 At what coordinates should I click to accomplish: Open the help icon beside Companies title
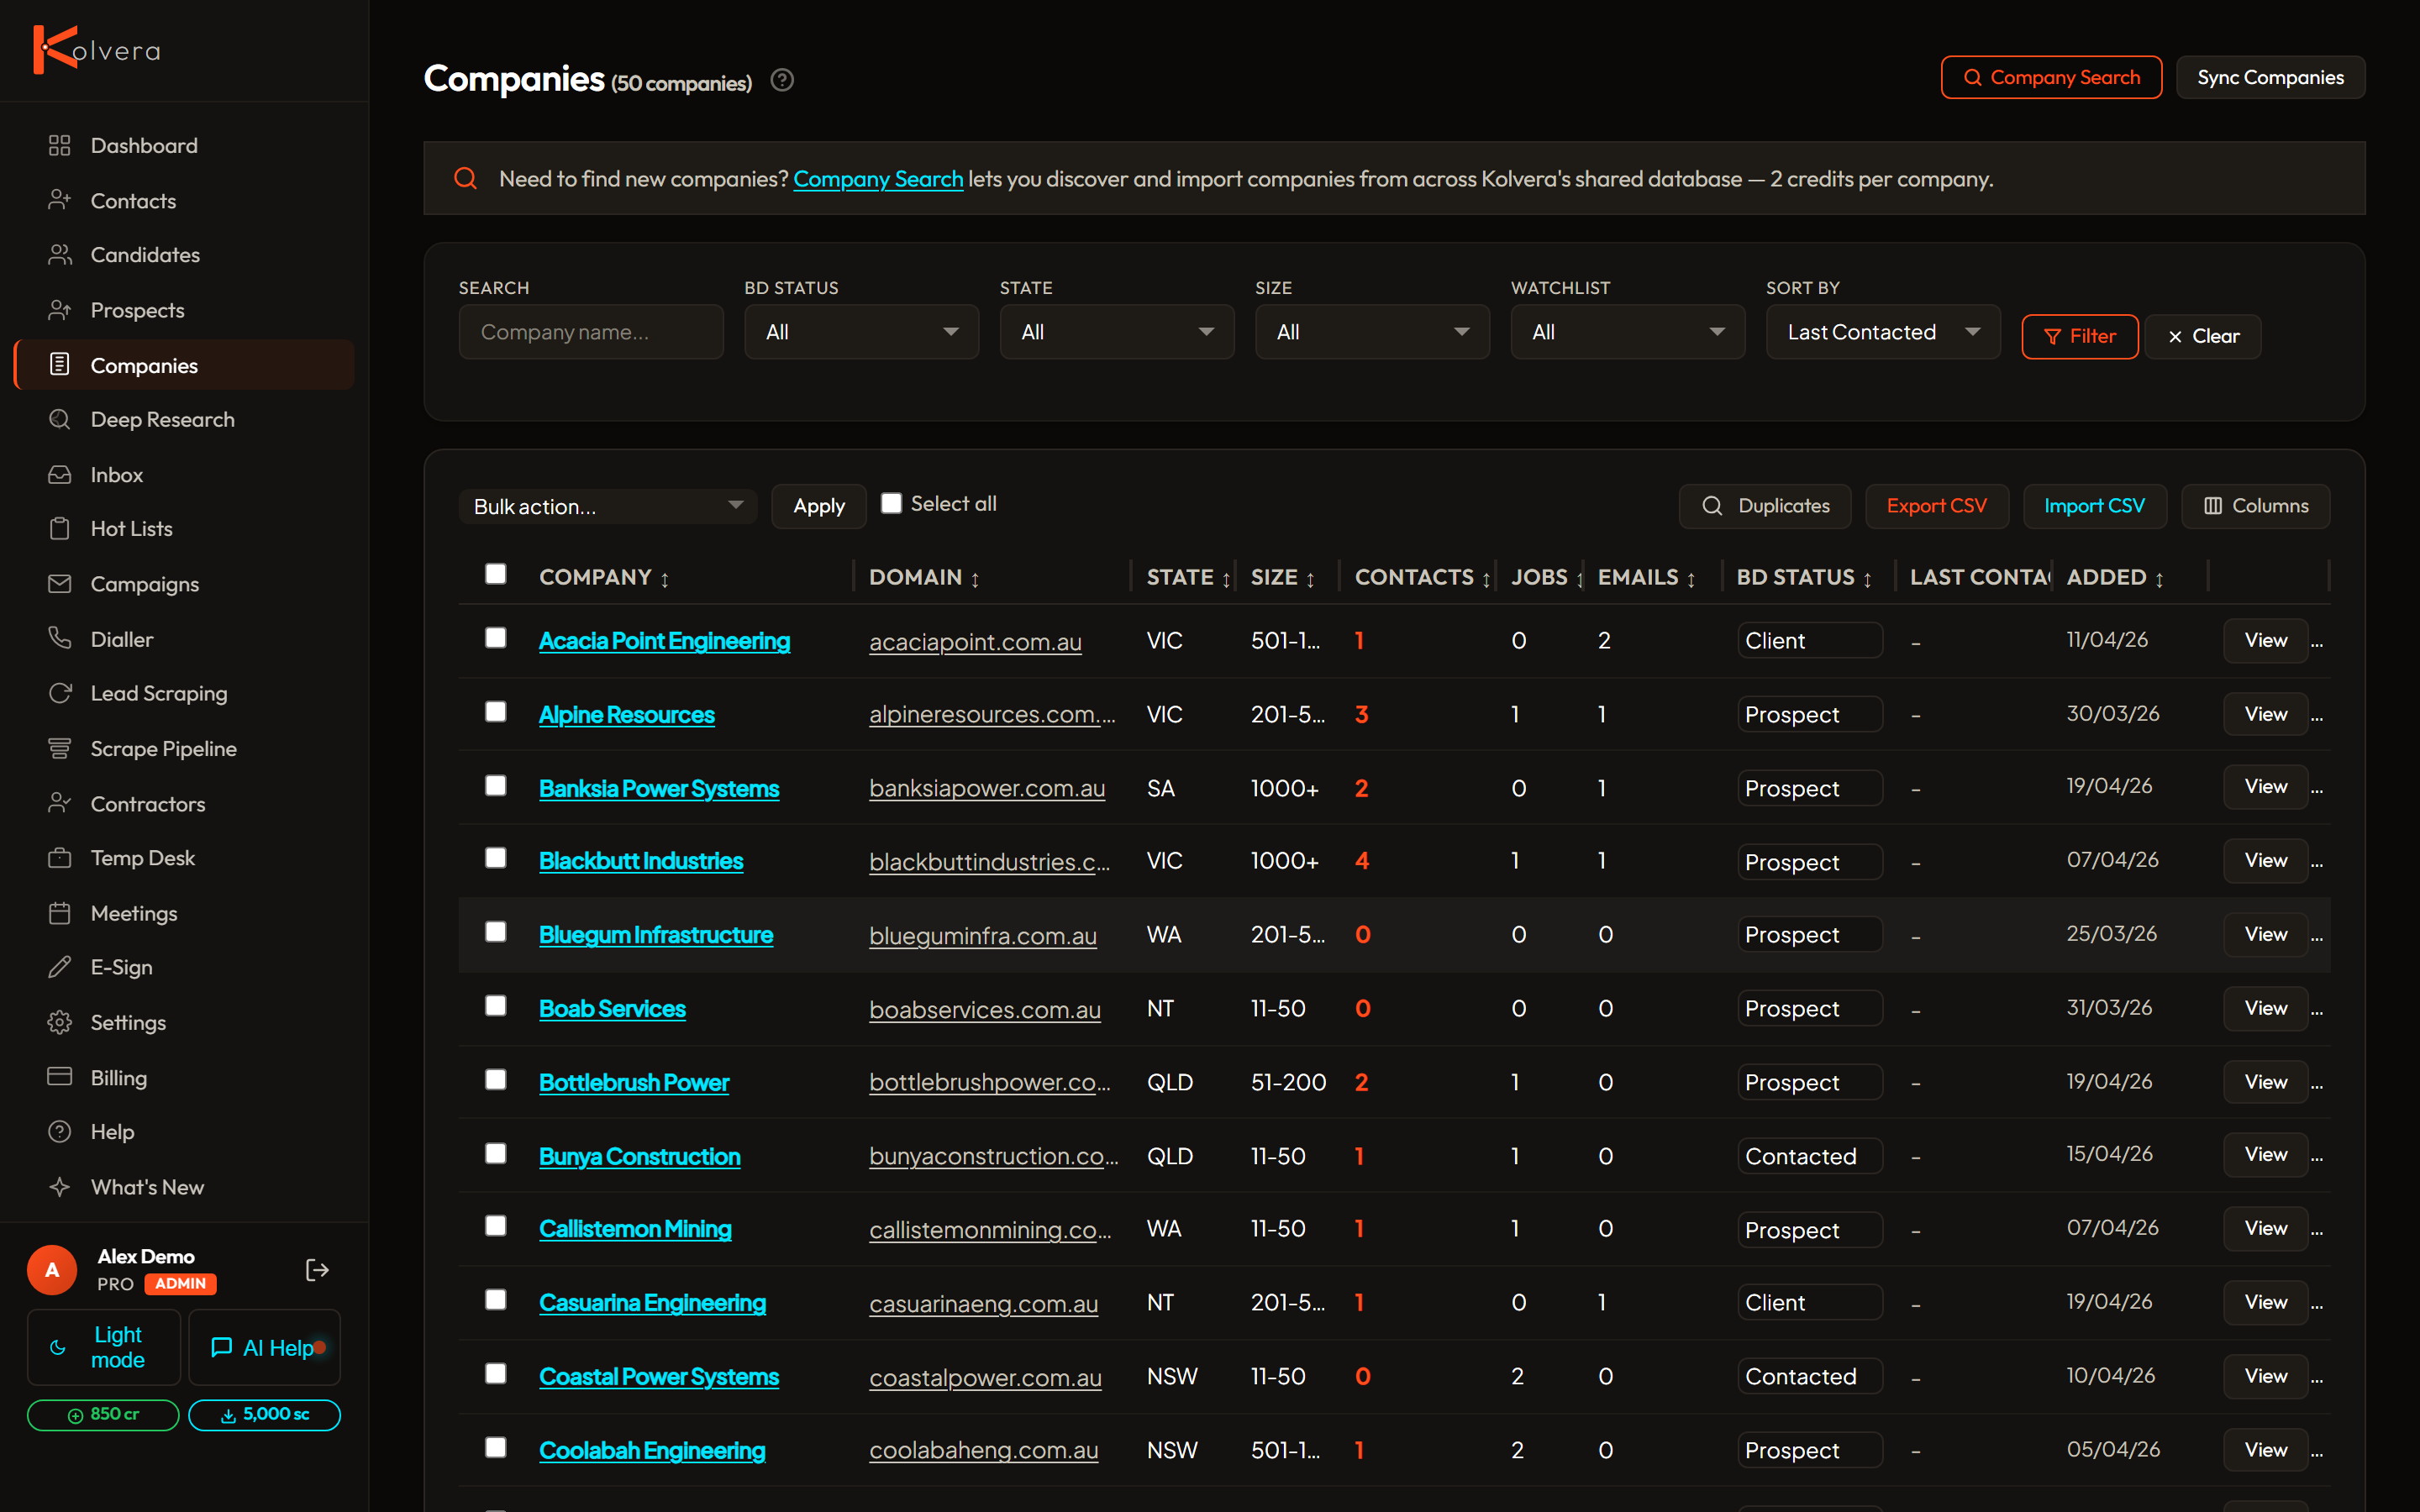click(x=782, y=80)
